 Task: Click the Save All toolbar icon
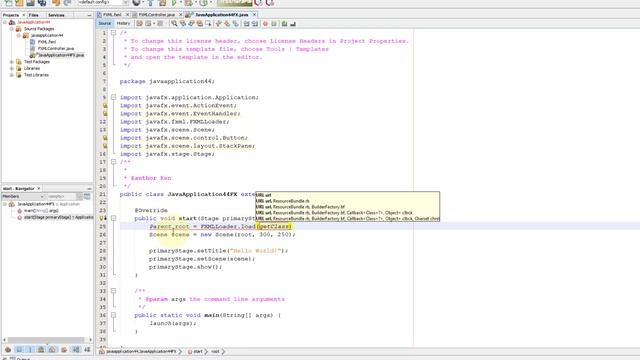click(x=42, y=3)
